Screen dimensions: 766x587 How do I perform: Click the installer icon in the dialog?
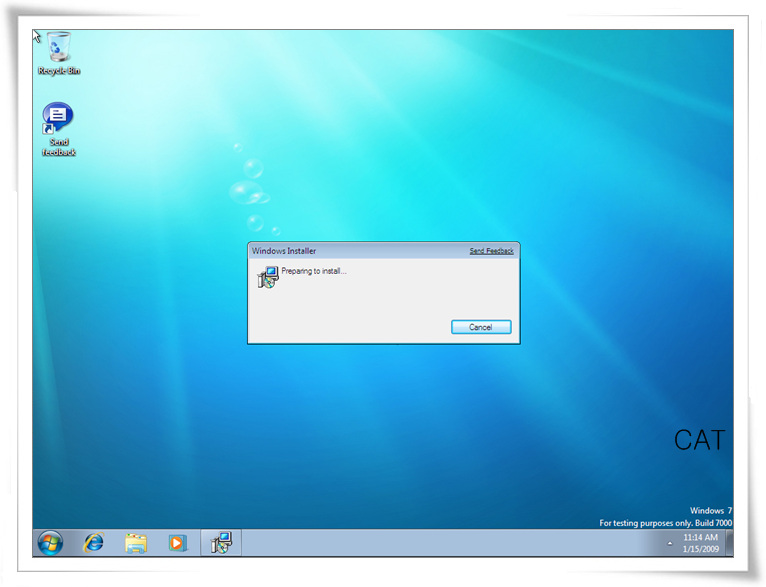268,277
